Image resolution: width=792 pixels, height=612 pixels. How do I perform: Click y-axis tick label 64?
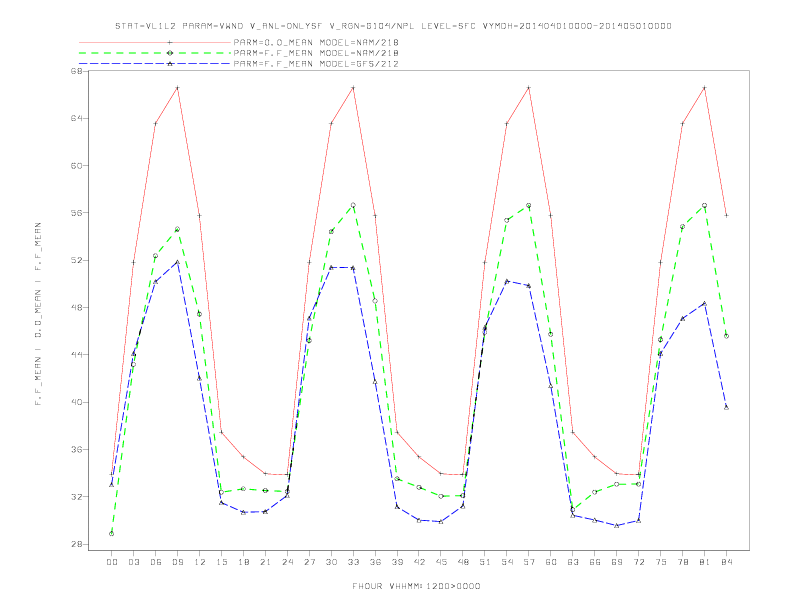pyautogui.click(x=76, y=118)
